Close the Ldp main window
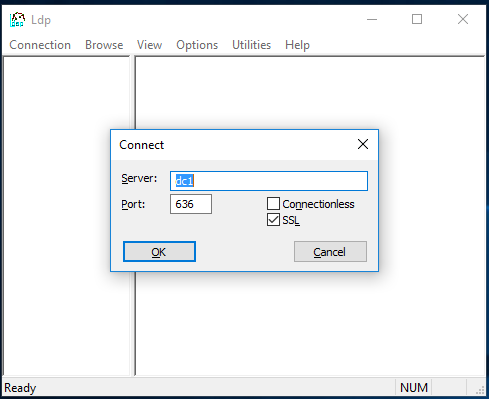489x399 pixels. click(463, 19)
